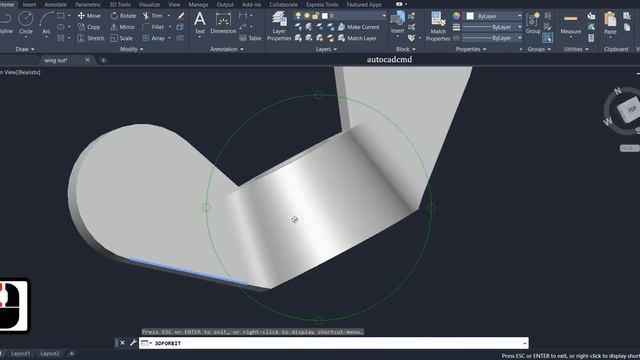Select the Arc drawing tool

pos(46,22)
